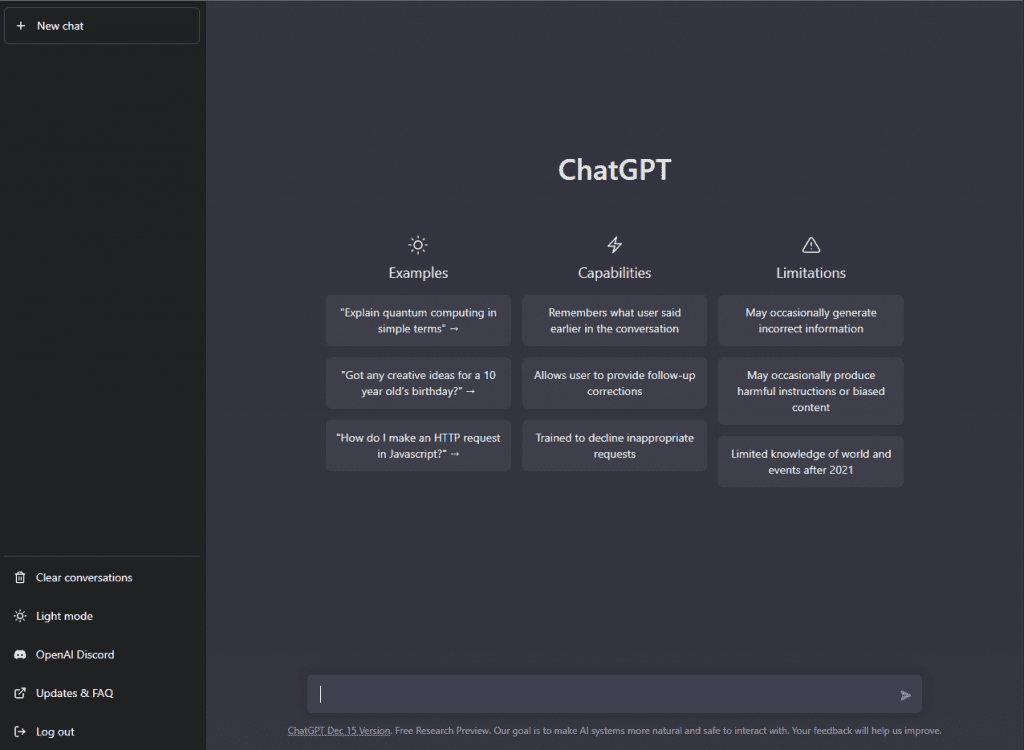The width and height of the screenshot is (1024, 750).
Task: Click the sun icon beside Light mode
Action: [20, 616]
